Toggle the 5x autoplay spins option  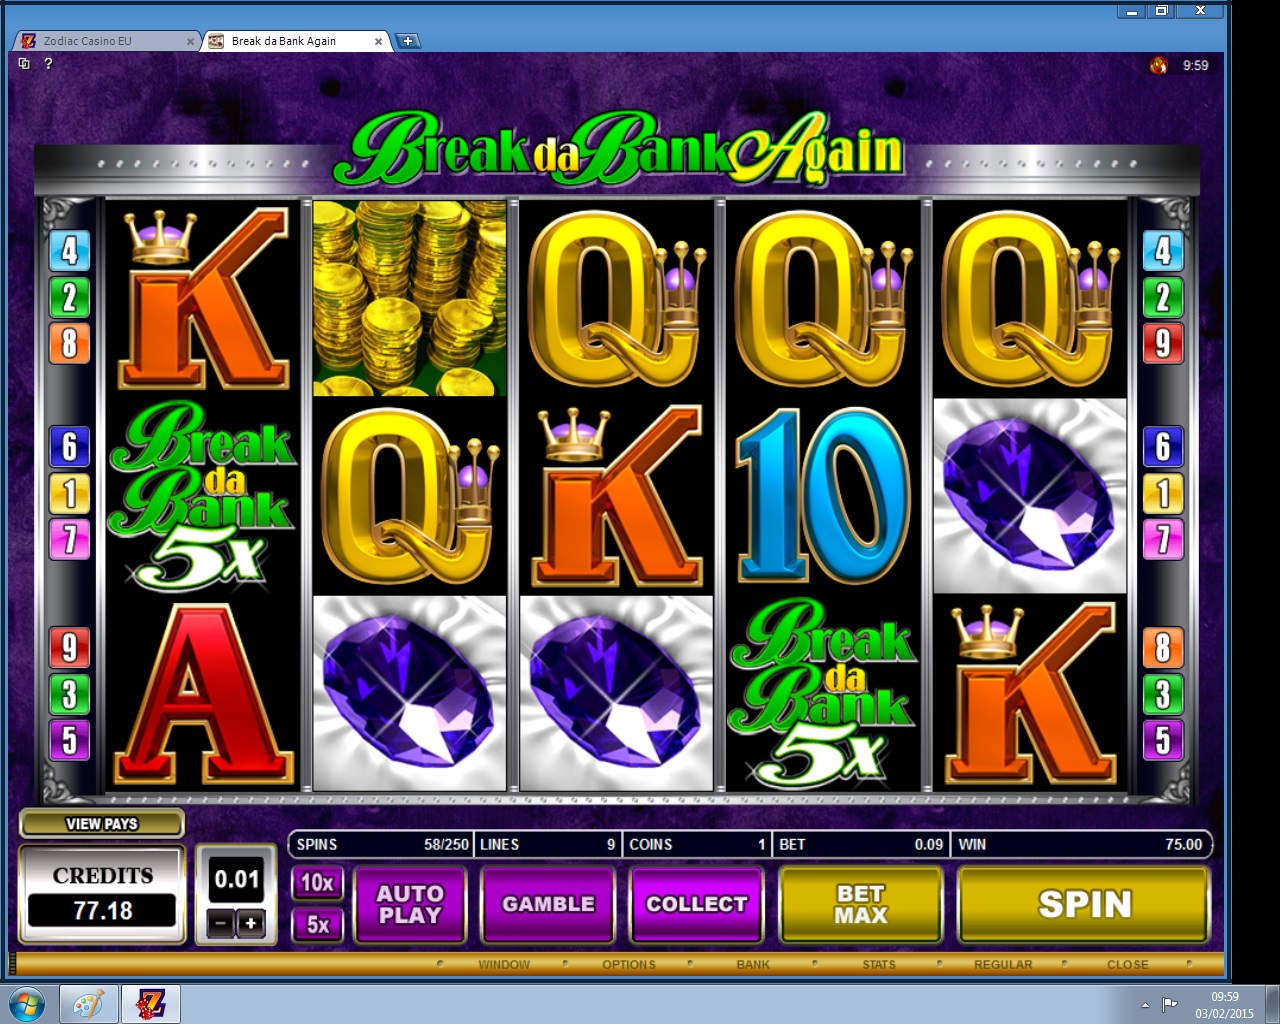[x=317, y=925]
